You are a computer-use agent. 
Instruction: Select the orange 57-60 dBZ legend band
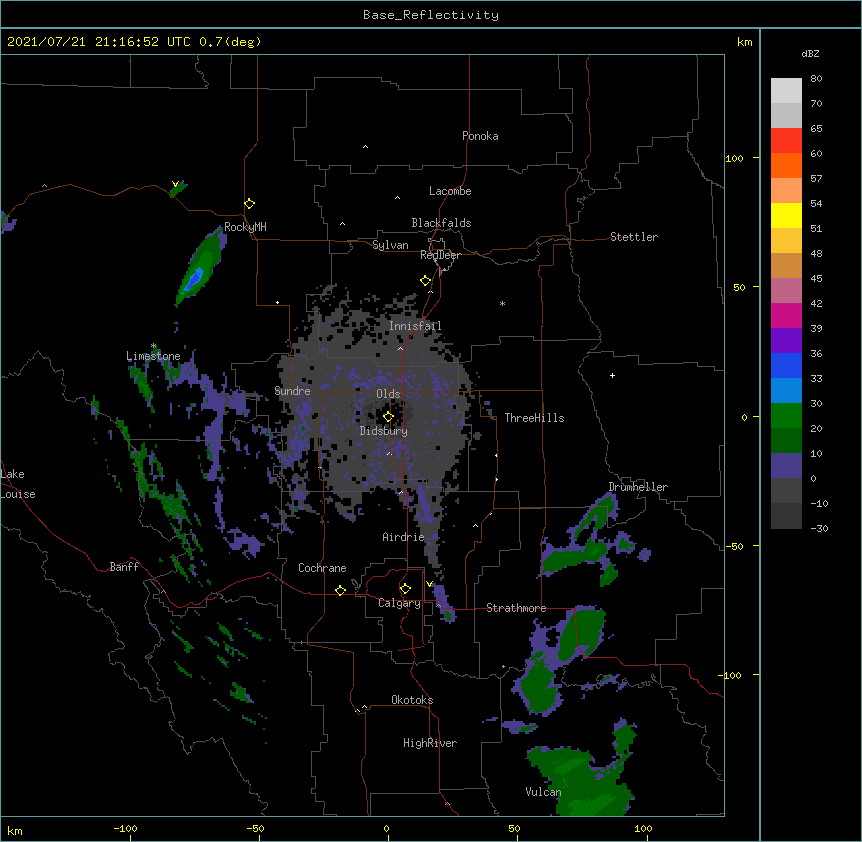(x=786, y=165)
